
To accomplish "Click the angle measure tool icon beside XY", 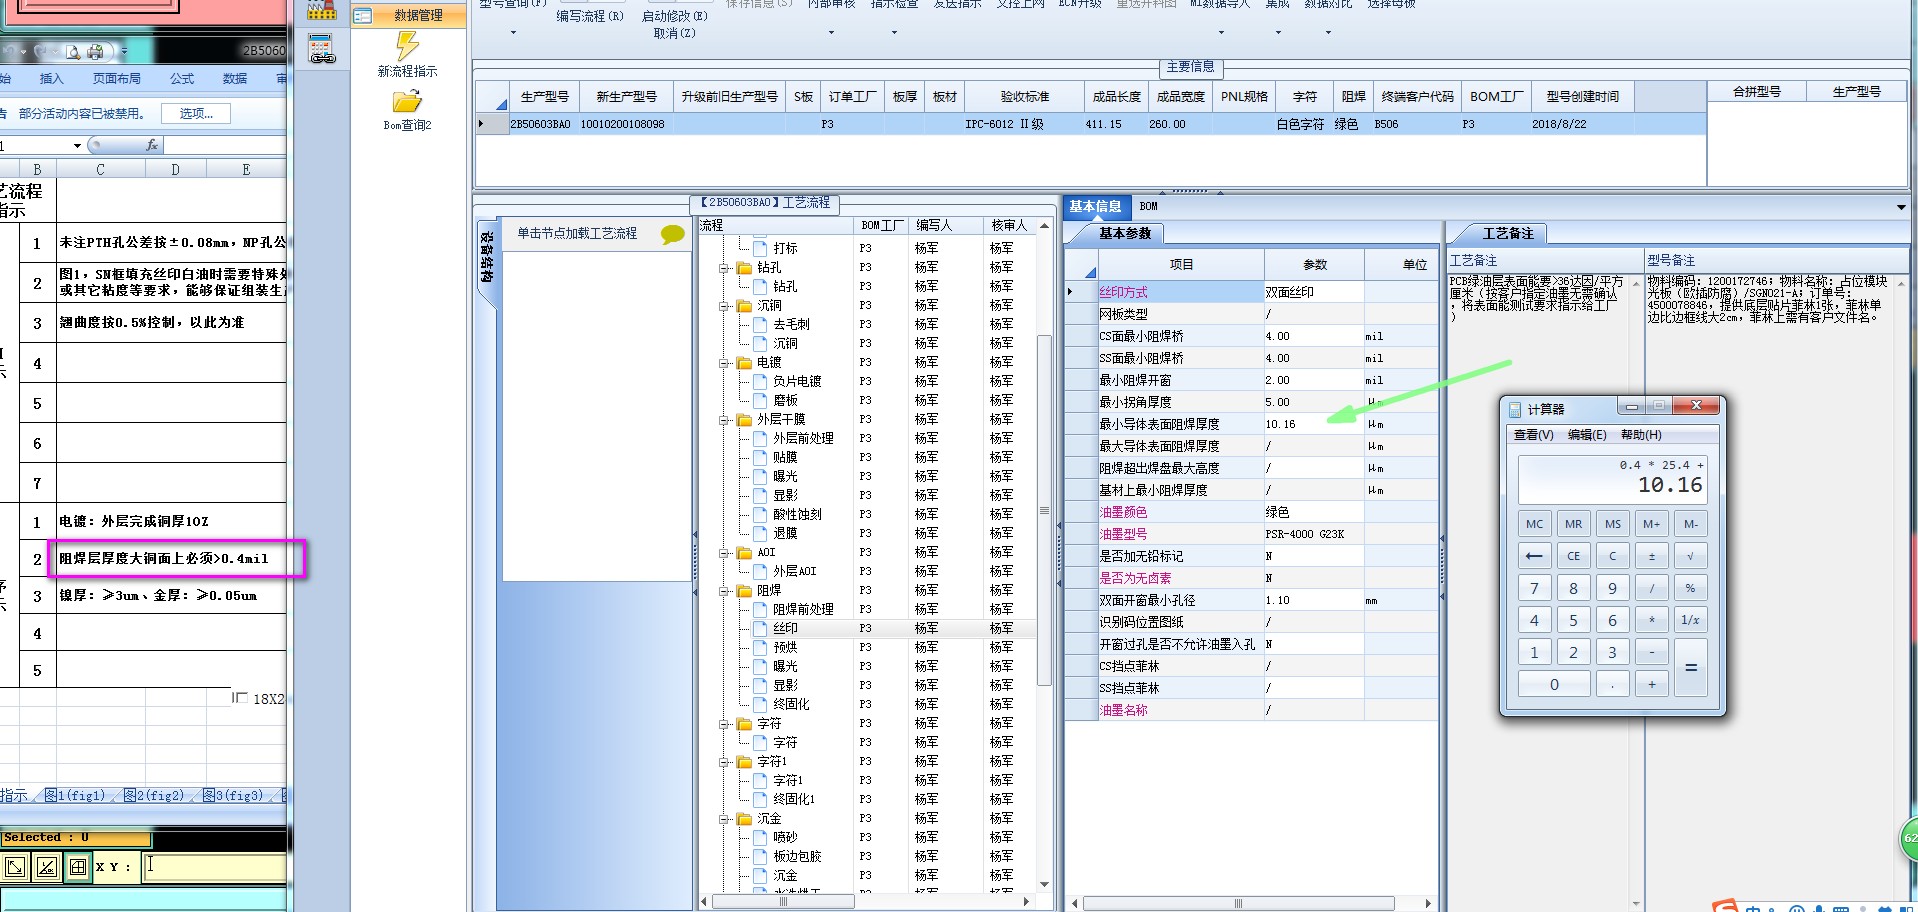I will pyautogui.click(x=47, y=867).
